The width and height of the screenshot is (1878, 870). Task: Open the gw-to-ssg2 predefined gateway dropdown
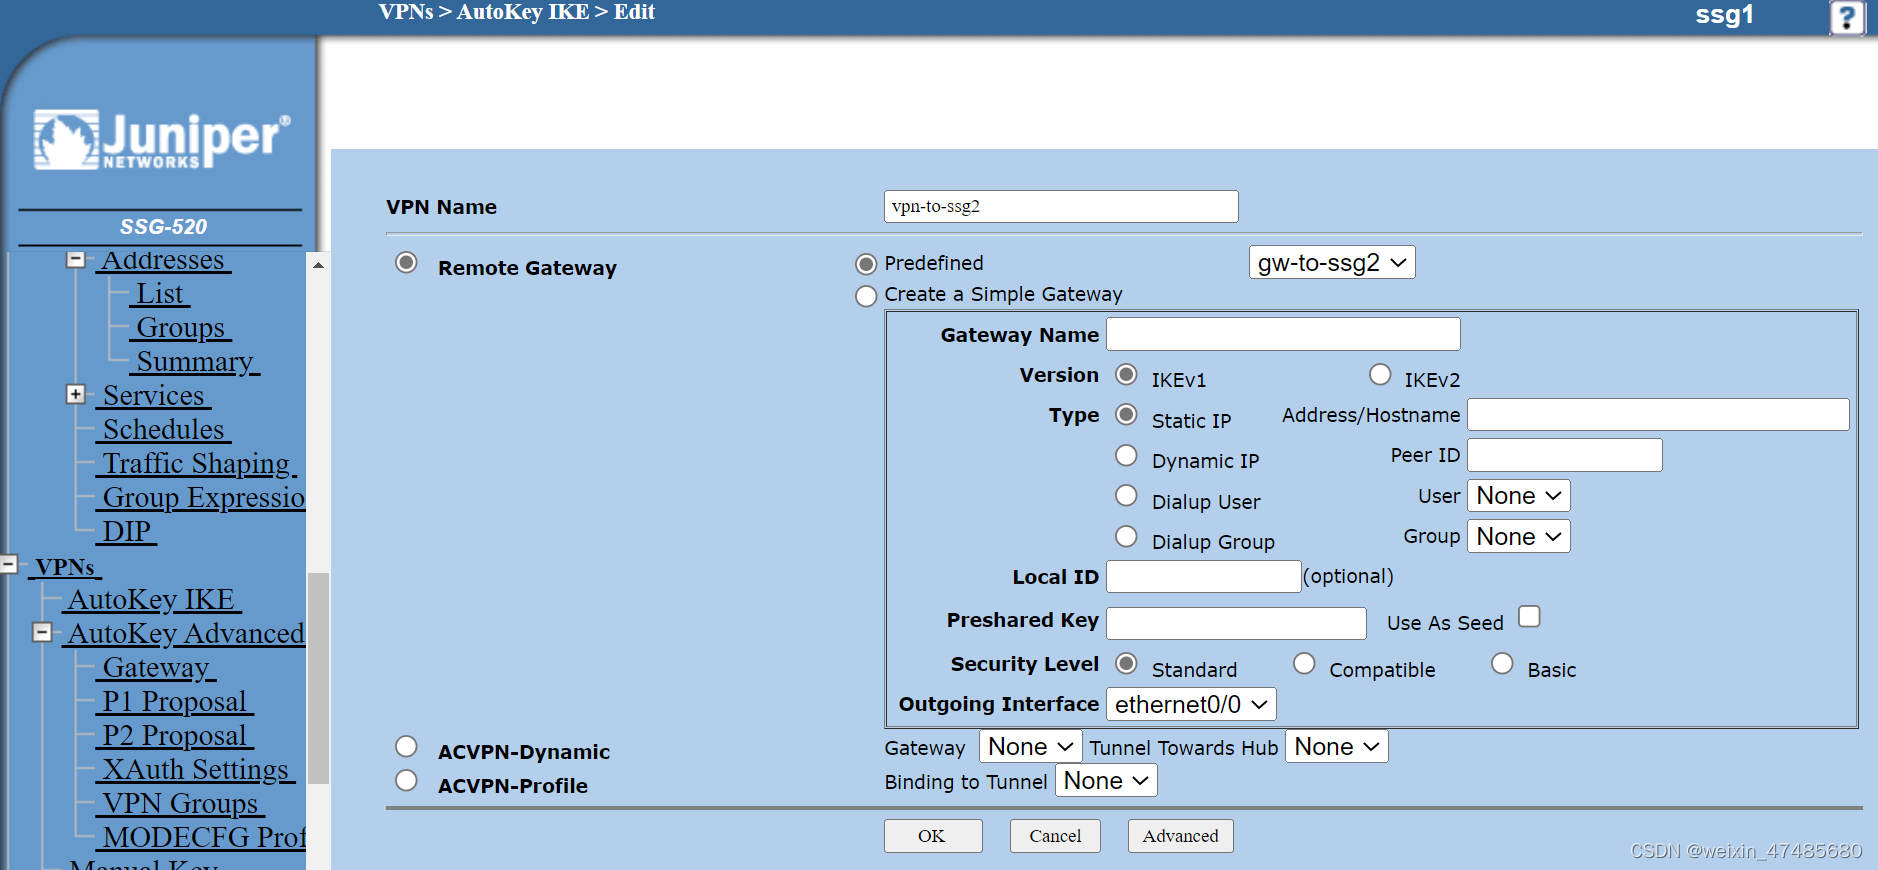click(1332, 263)
